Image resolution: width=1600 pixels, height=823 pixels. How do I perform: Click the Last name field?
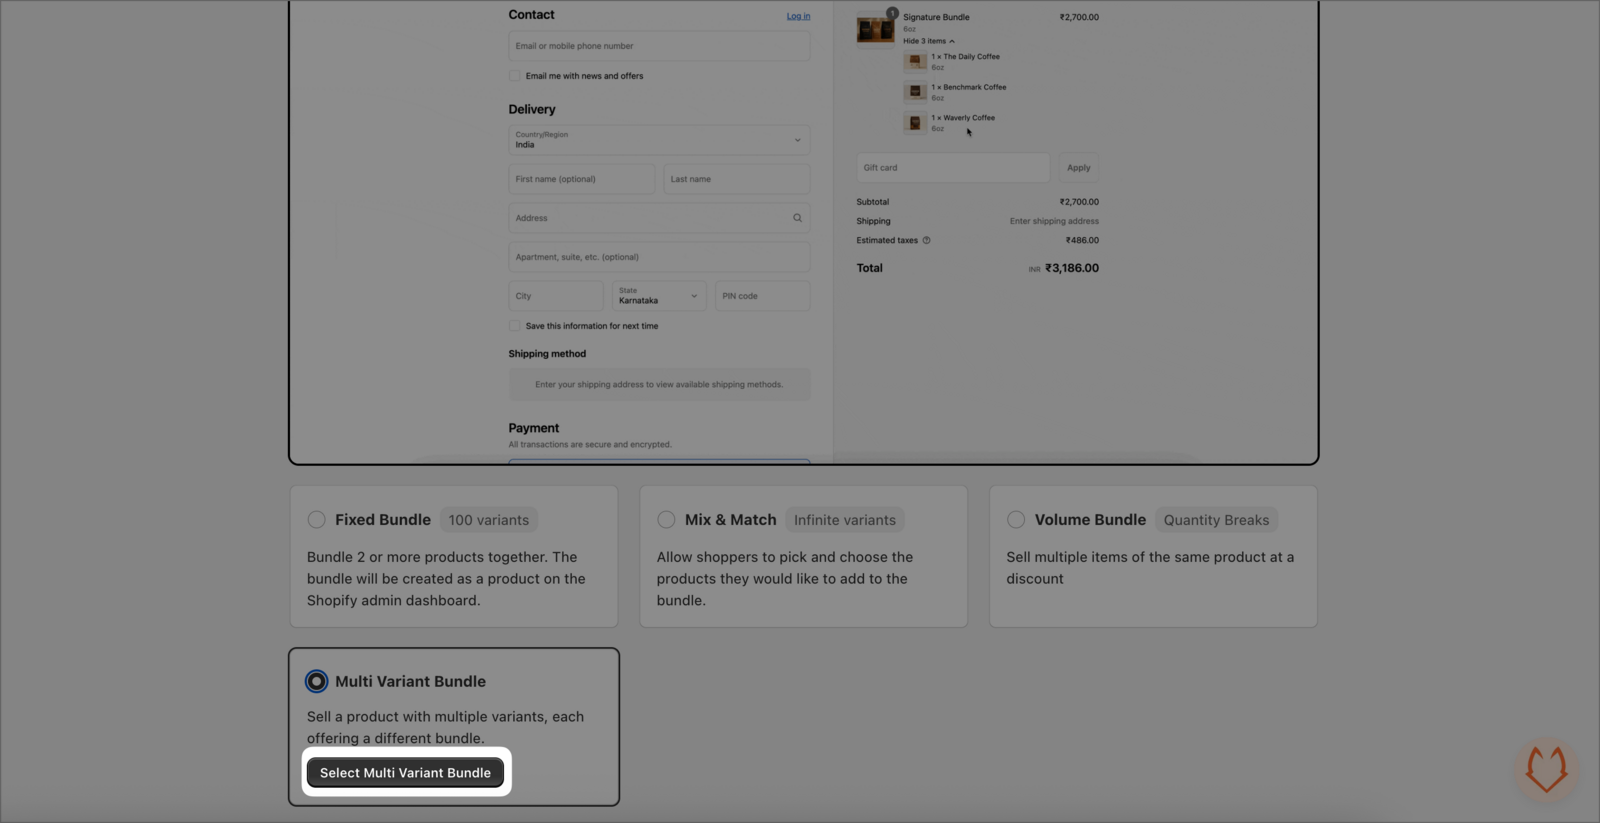(737, 179)
